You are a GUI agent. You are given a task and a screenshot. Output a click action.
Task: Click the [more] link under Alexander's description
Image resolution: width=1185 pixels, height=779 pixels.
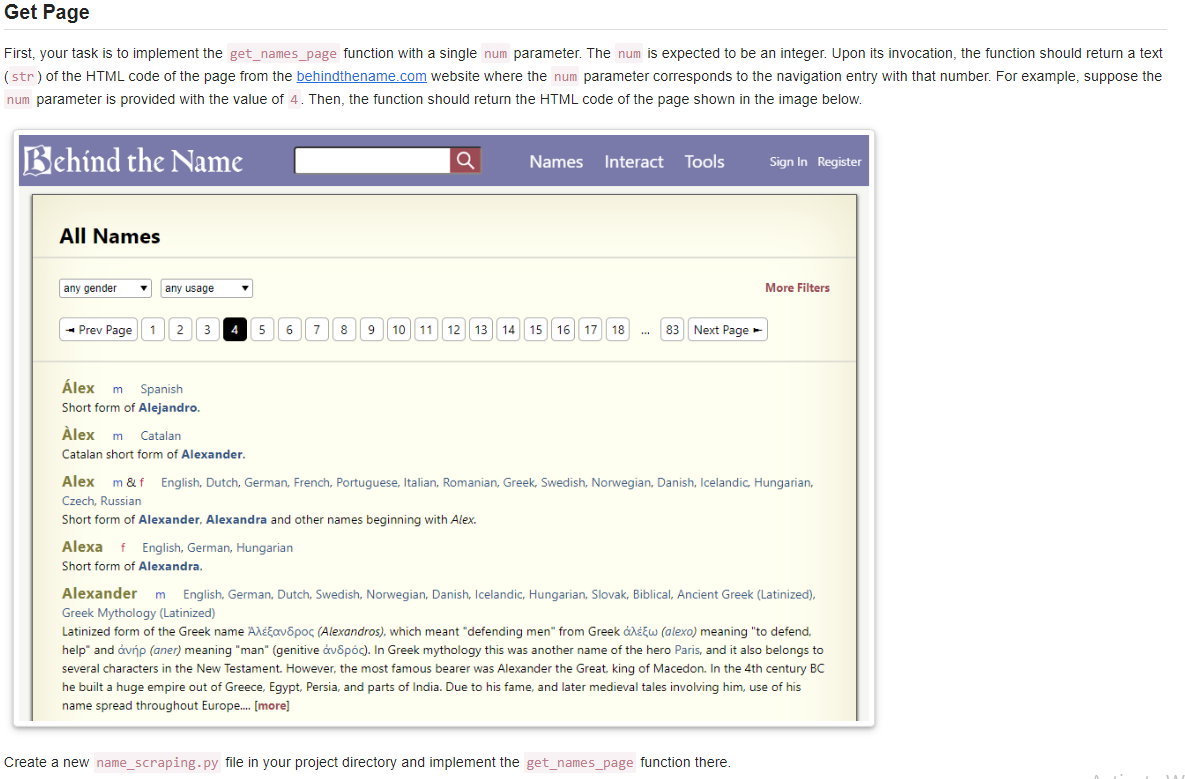(272, 705)
